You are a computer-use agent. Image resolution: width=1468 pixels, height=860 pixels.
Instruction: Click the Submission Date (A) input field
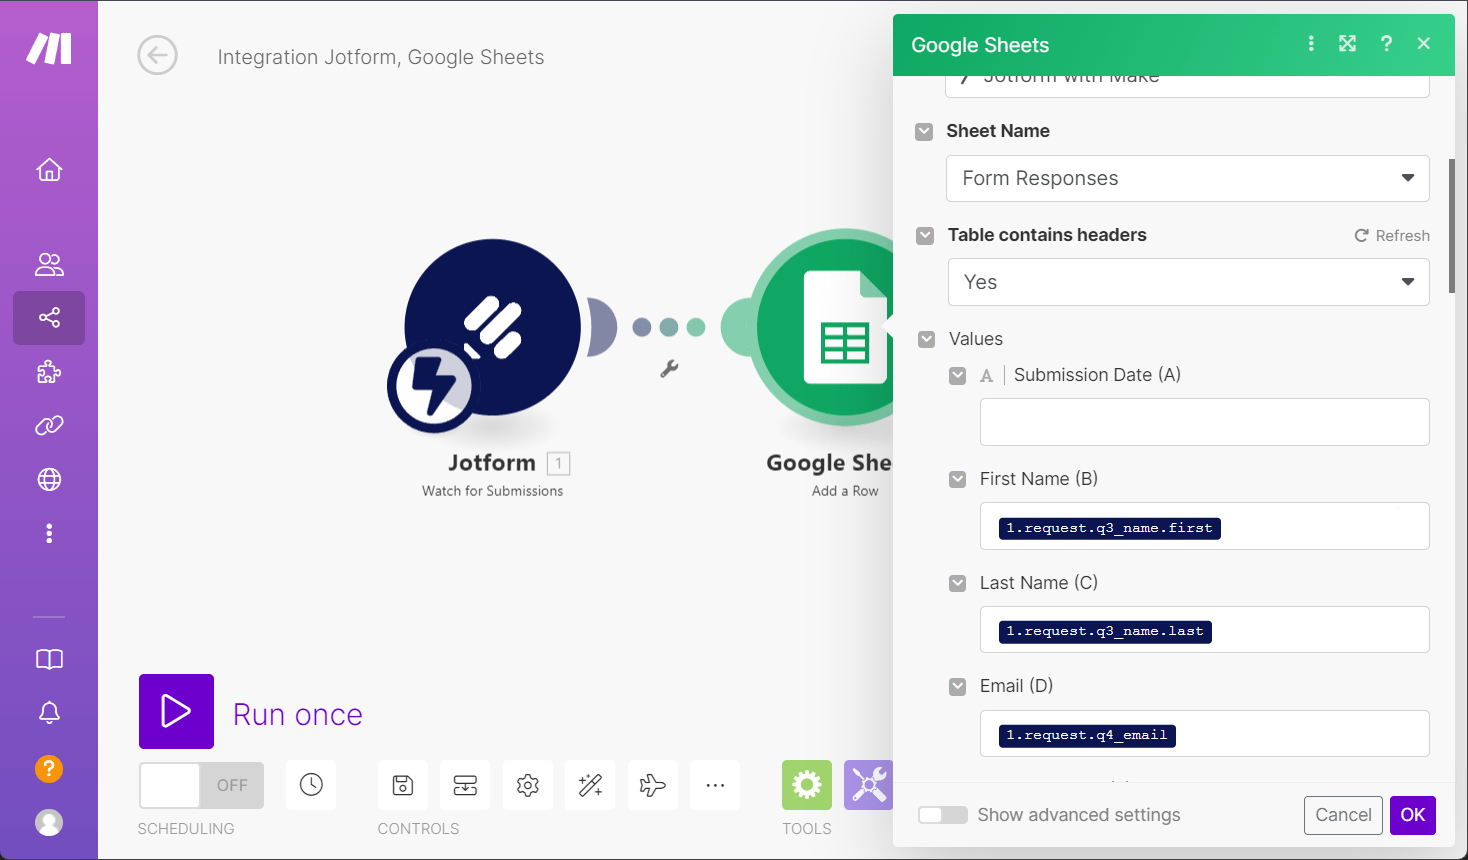click(x=1204, y=422)
